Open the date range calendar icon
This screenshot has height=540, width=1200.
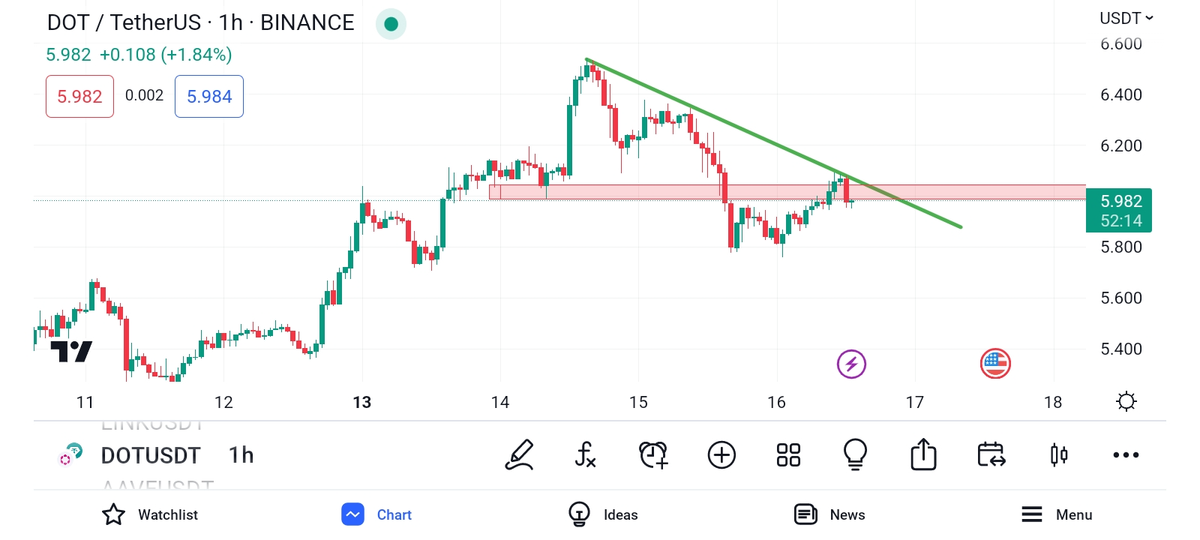pyautogui.click(x=991, y=455)
